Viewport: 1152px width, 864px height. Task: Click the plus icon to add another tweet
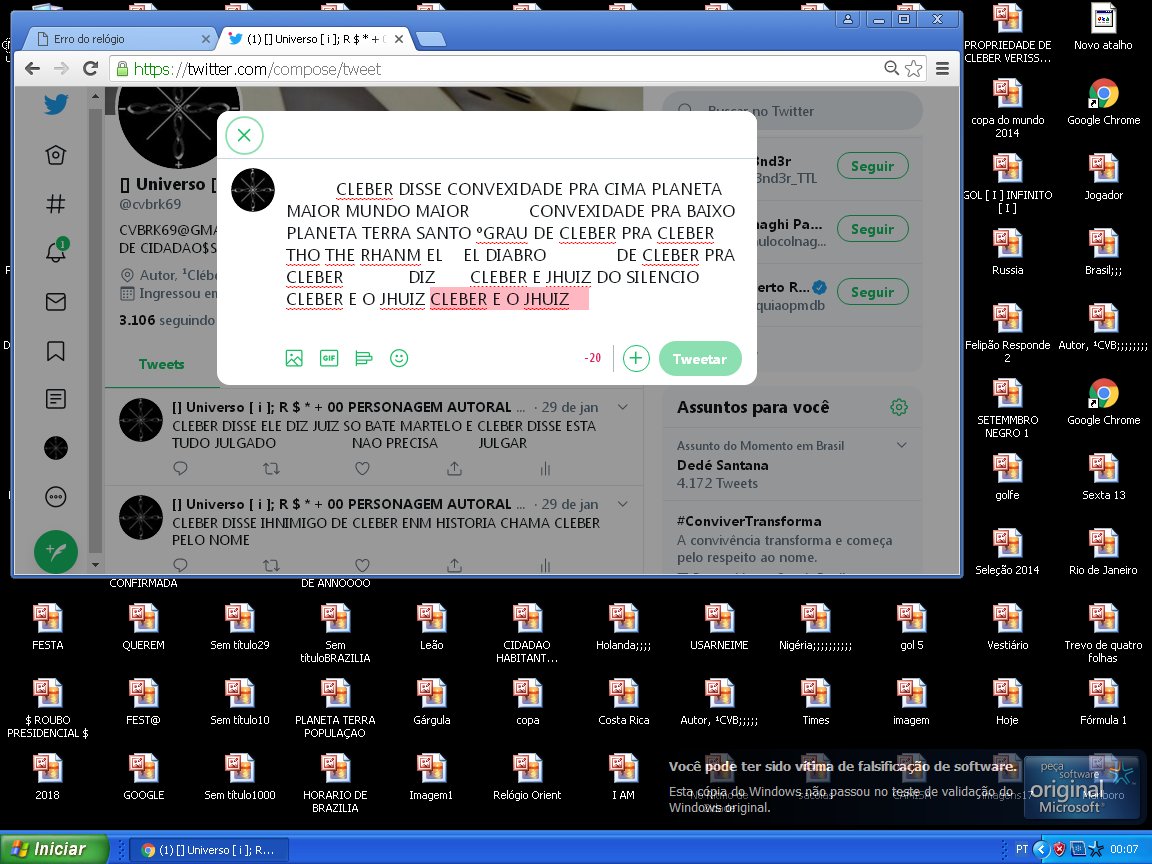tap(636, 357)
